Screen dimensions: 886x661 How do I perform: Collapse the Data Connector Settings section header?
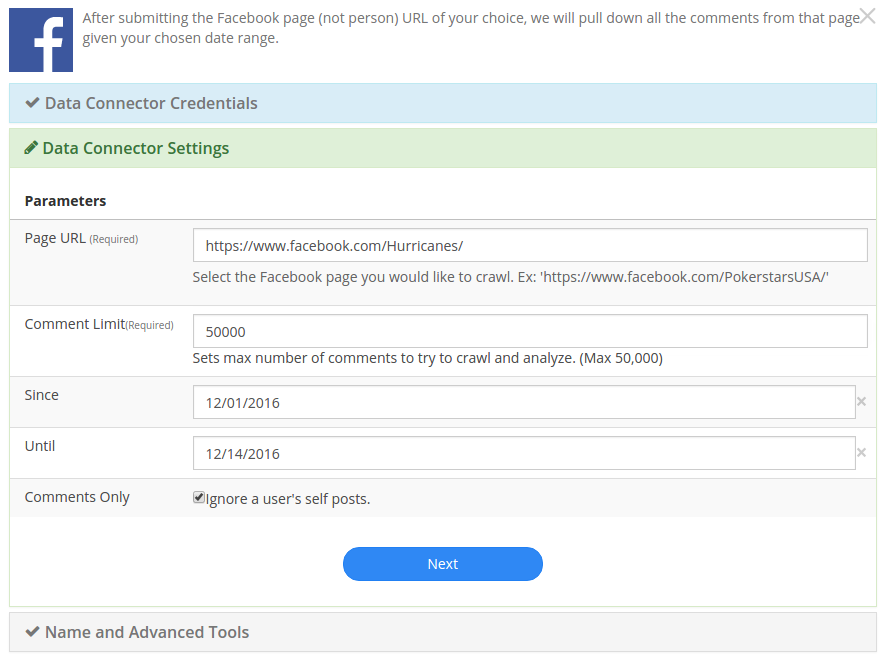pos(442,148)
